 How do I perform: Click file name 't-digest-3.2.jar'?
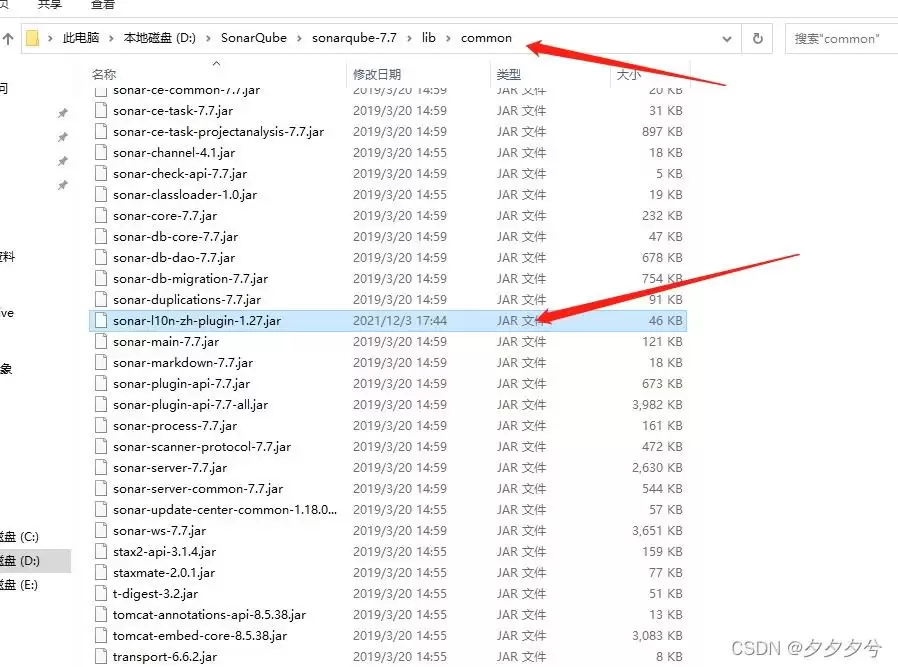(x=155, y=594)
